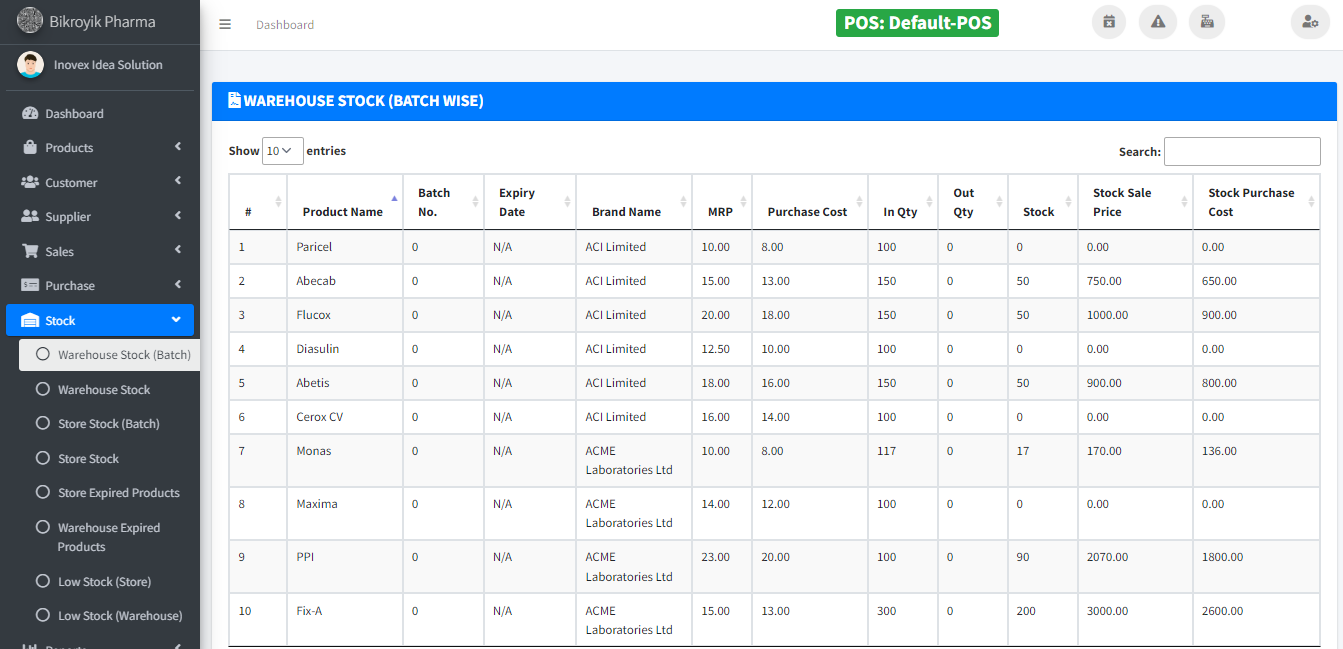Open the user settings icon
This screenshot has height=649, width=1343.
tap(1308, 22)
